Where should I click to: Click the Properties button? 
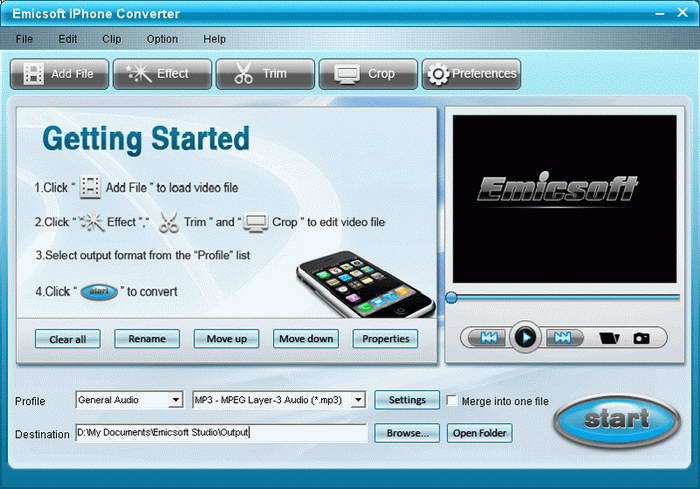coord(385,339)
